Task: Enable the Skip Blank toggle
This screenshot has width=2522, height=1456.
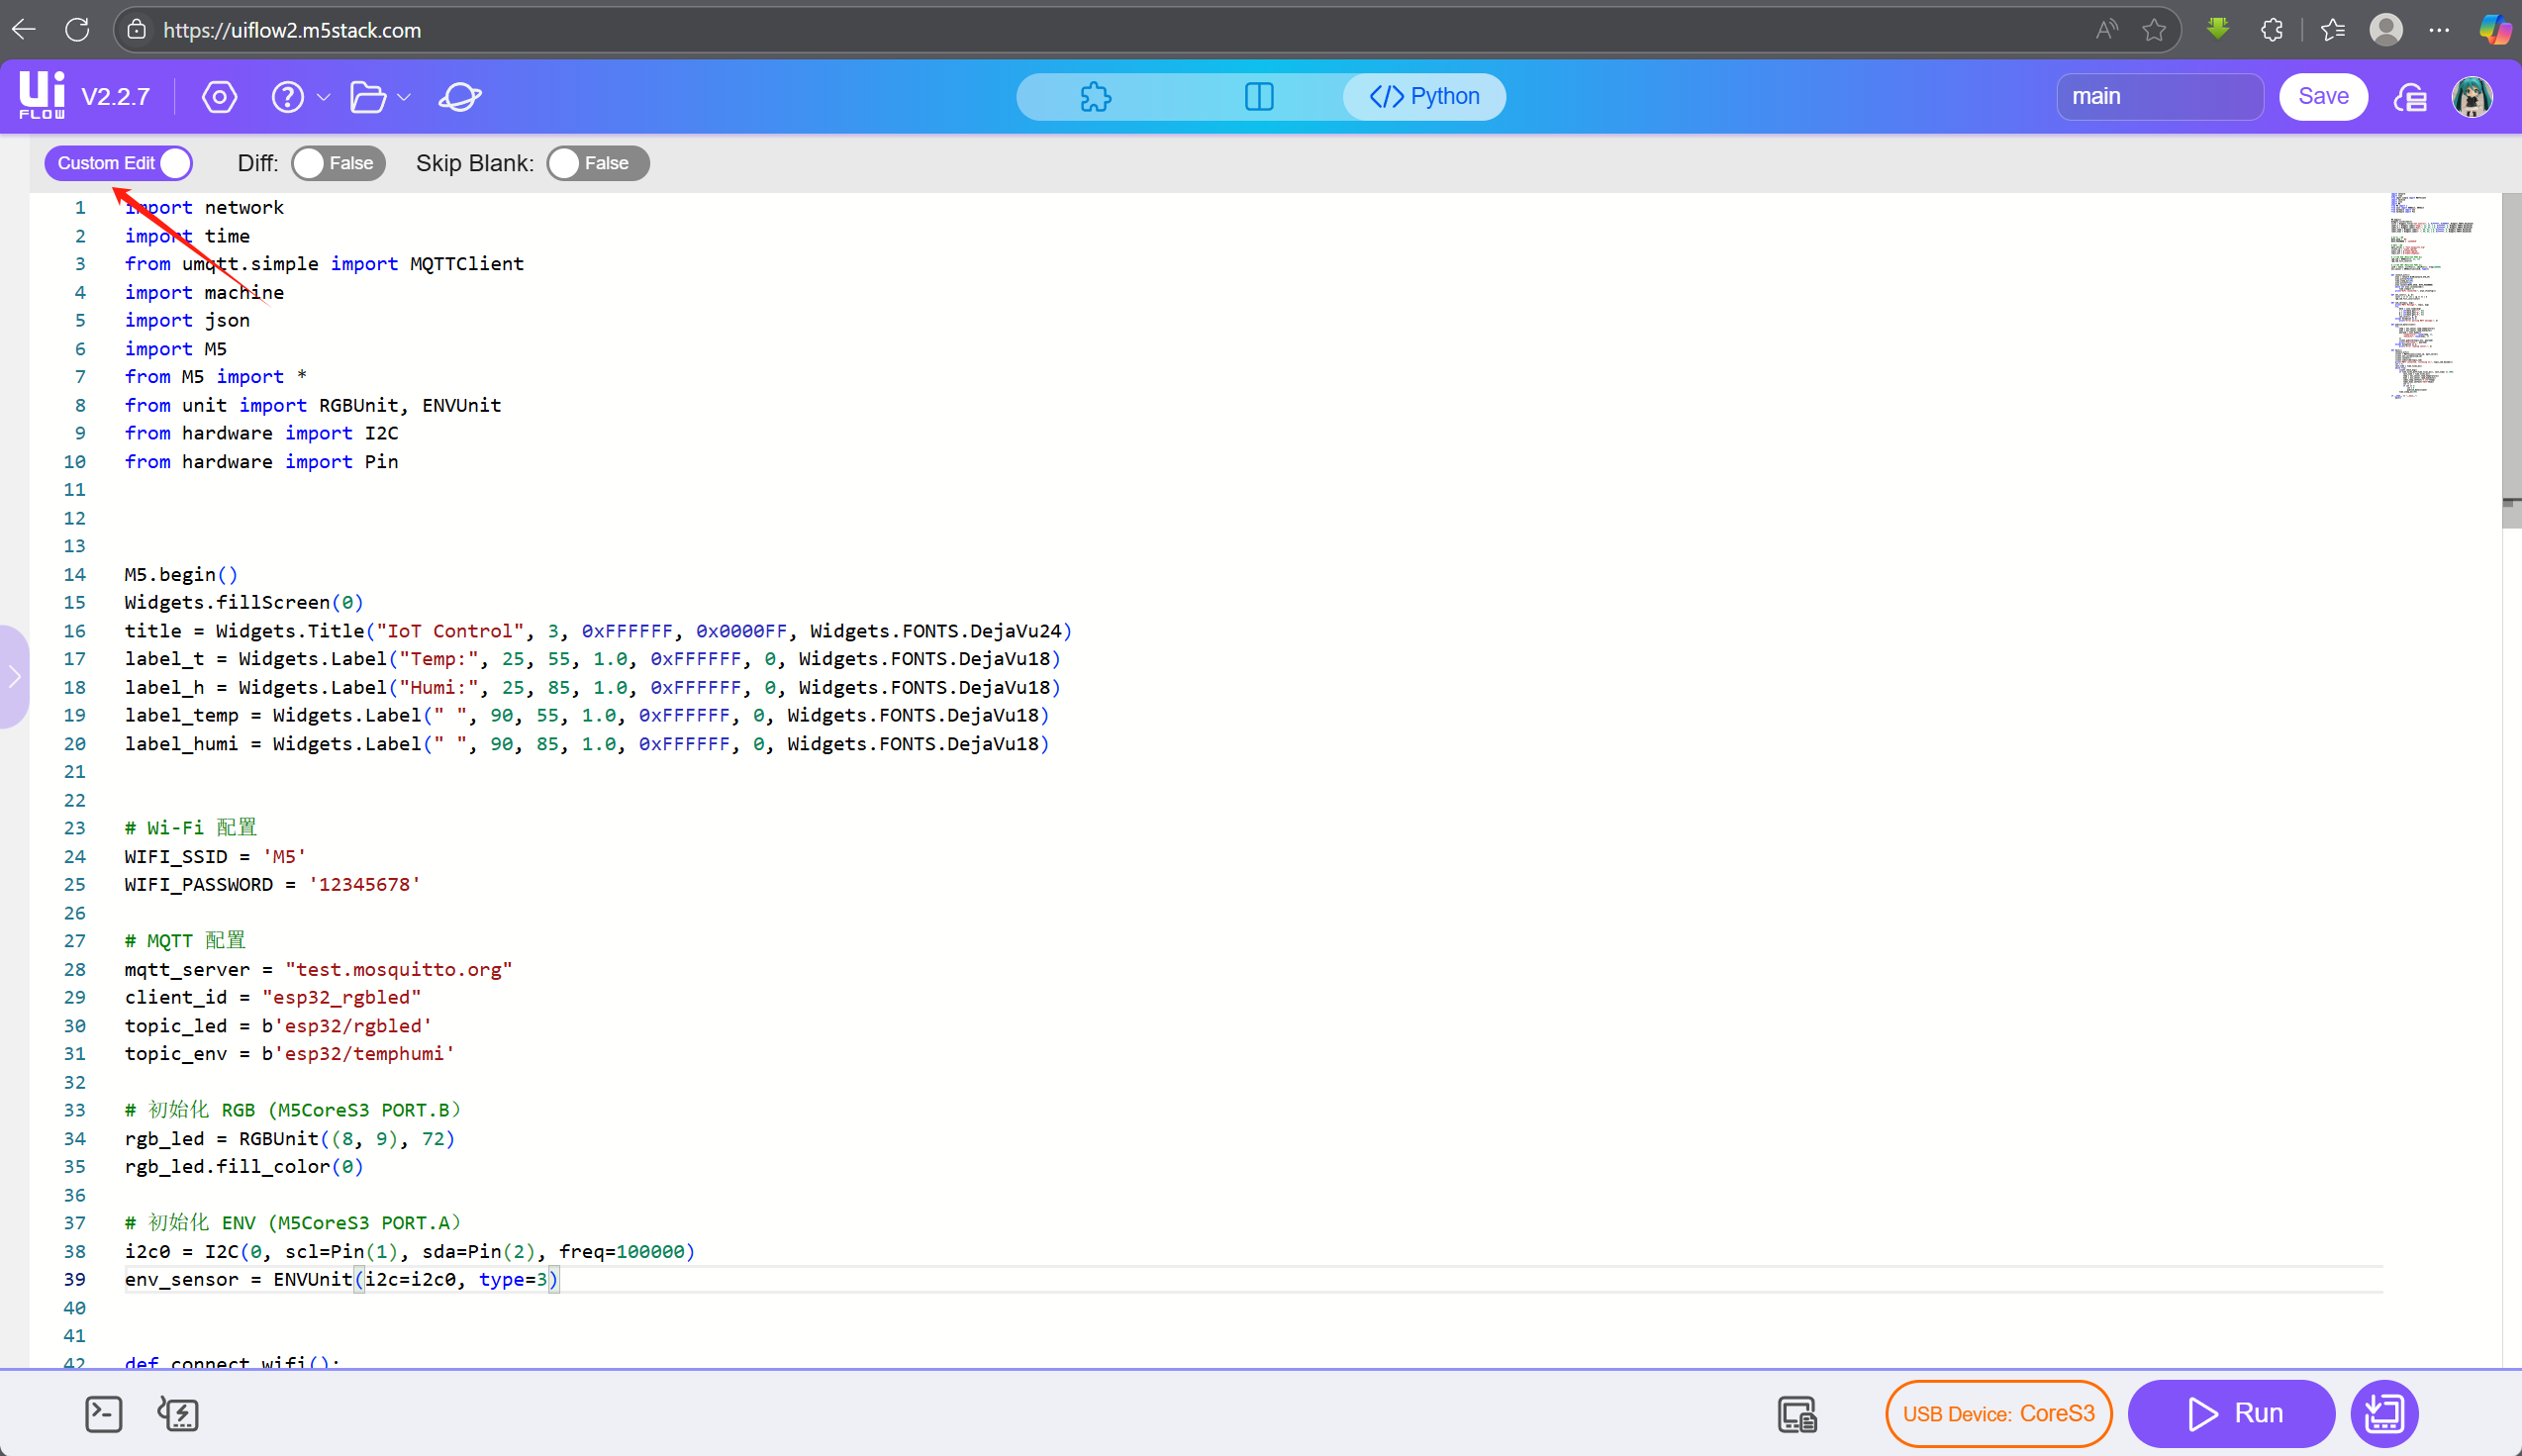Action: point(597,163)
